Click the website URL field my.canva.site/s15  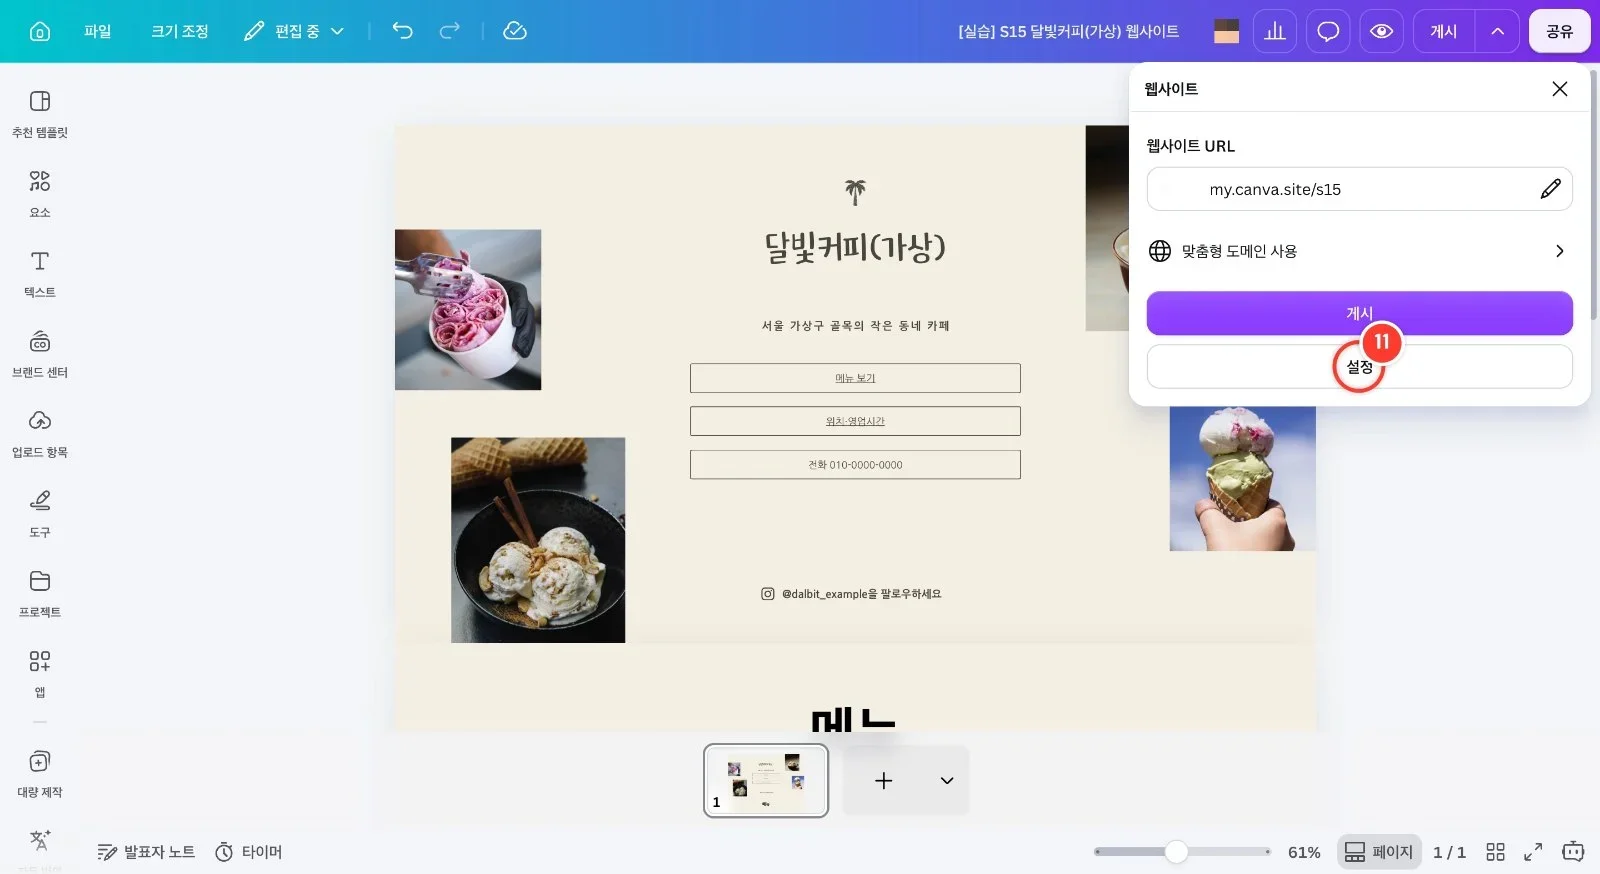(1359, 189)
